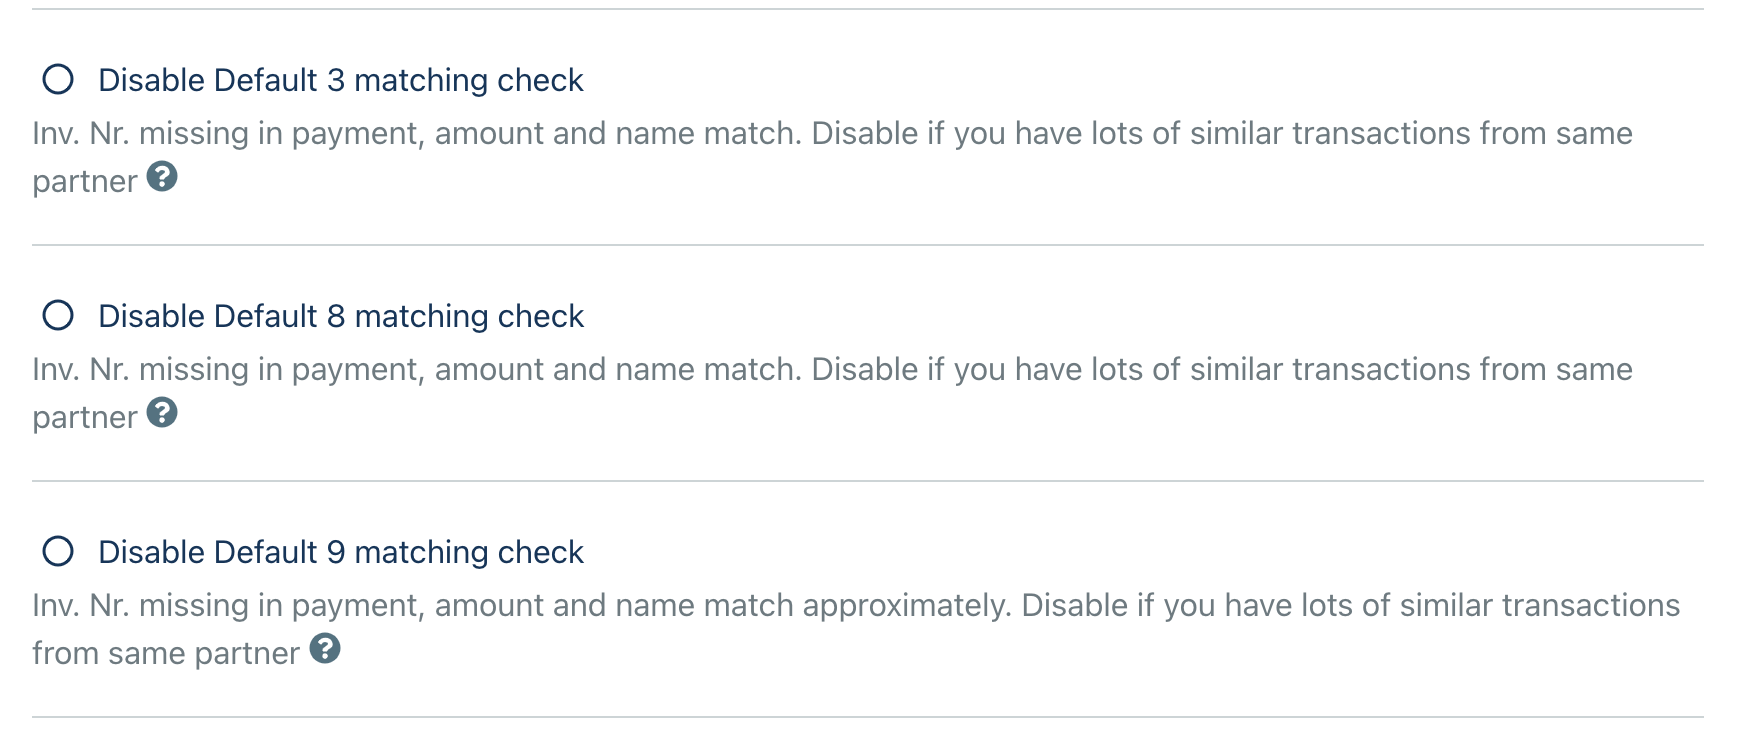
Task: Click the "Disable Default 3 matching check" label
Action: tap(340, 80)
